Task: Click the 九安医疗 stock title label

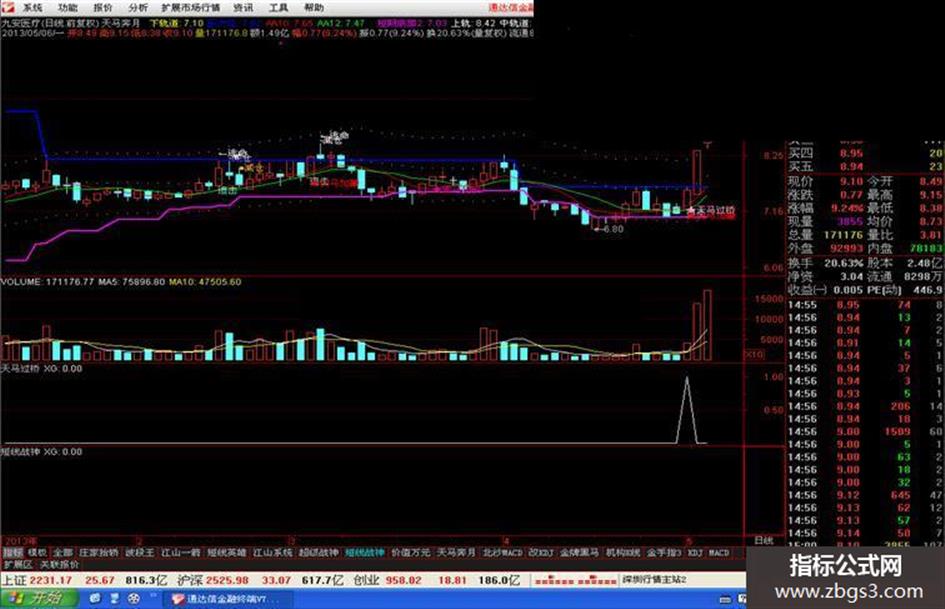Action: coord(20,23)
